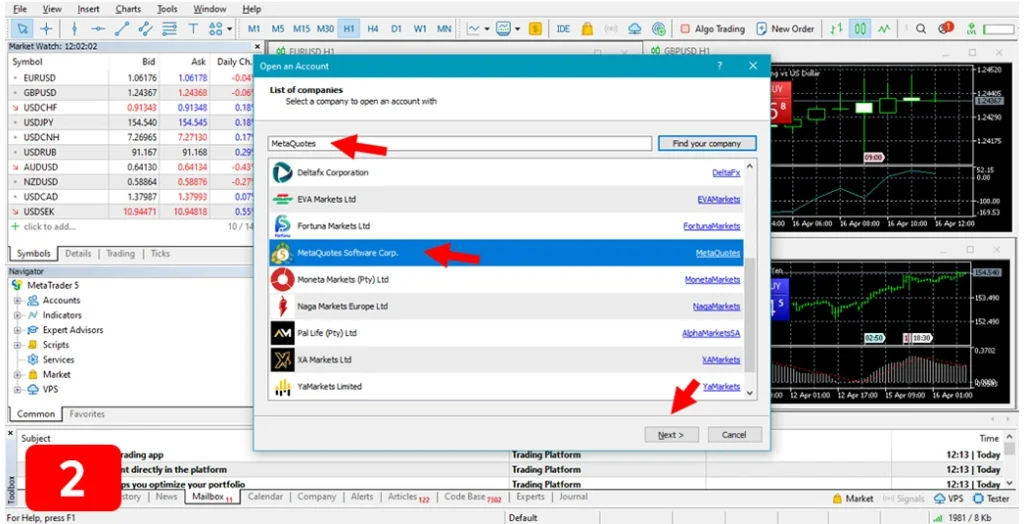1024x524 pixels.
Task: Activate the crosshair tool
Action: 46,29
